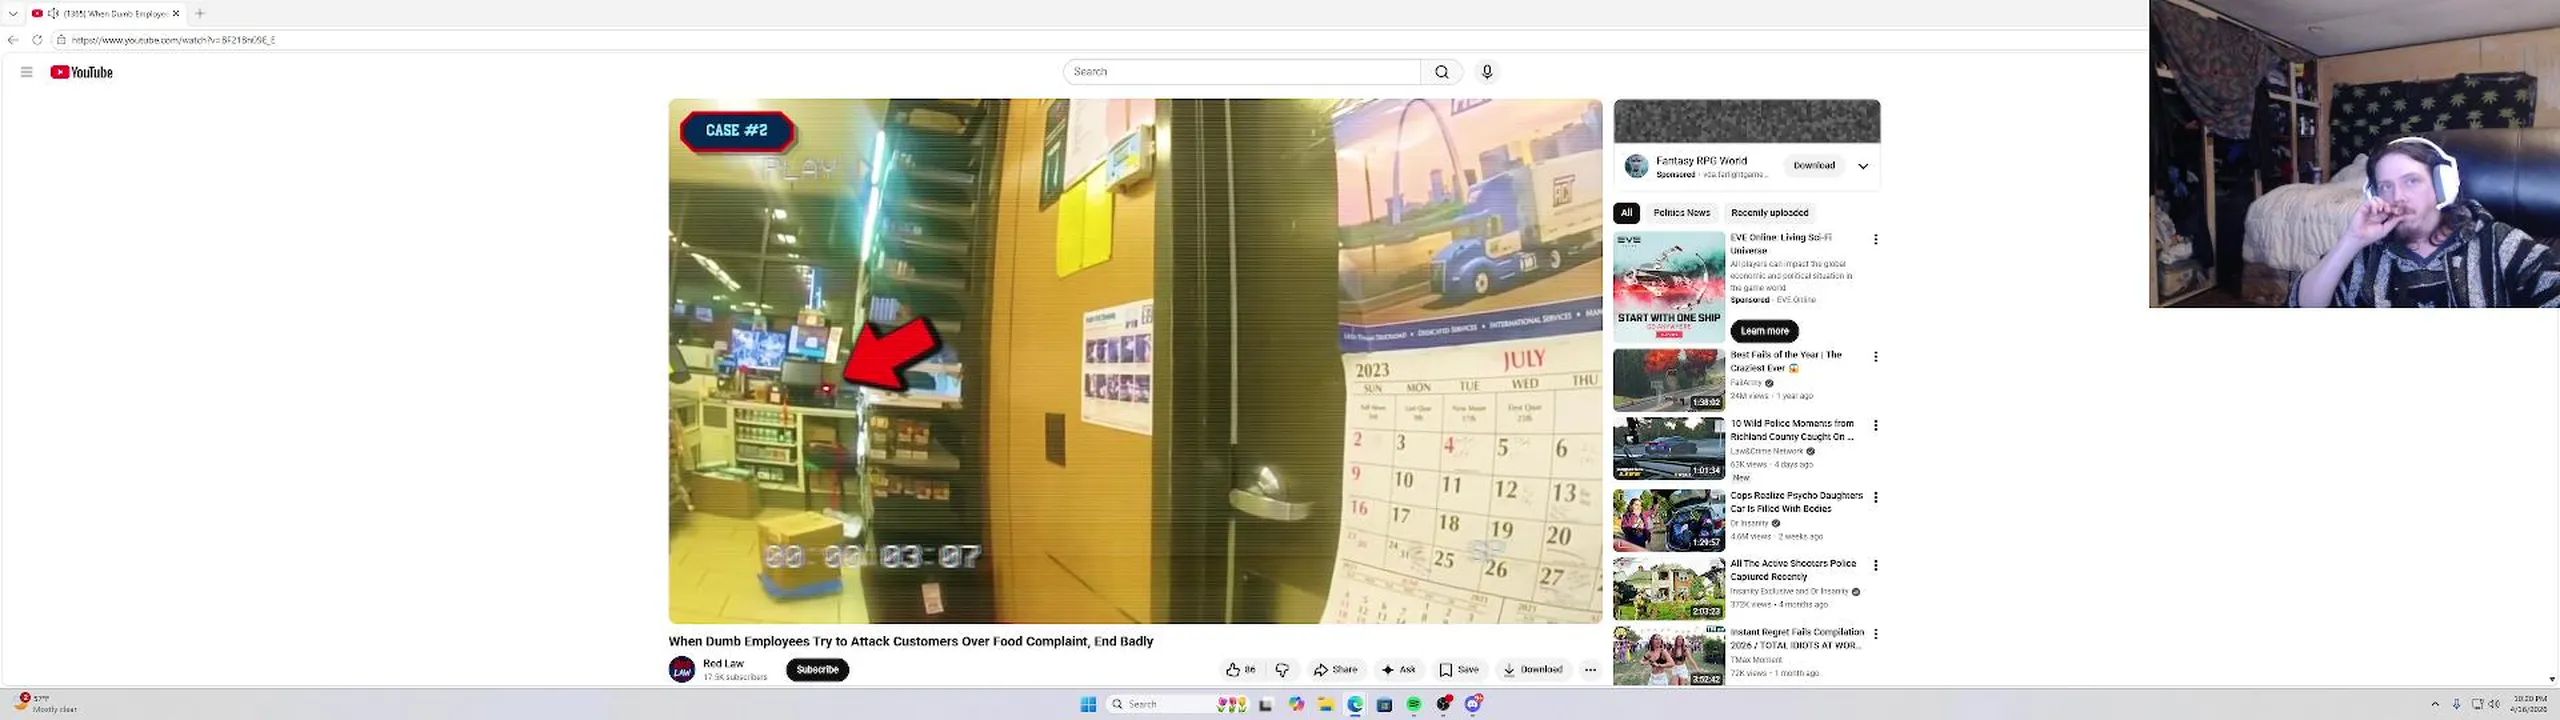
Task: Download the video from the action row
Action: click(x=1532, y=670)
